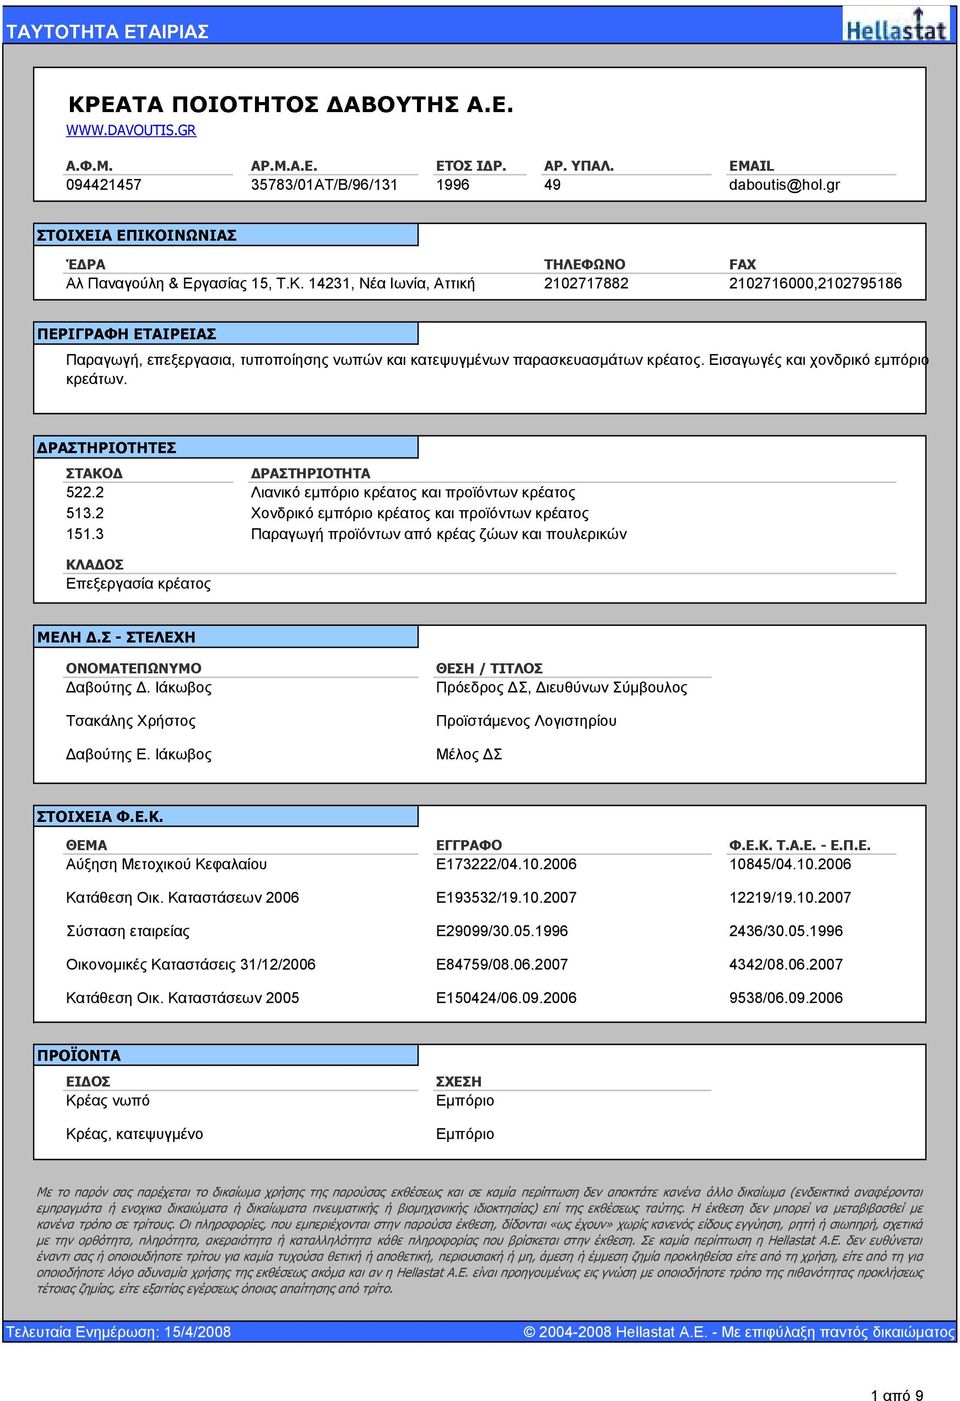Select document number Ε84759/08.06.2007

point(502,964)
